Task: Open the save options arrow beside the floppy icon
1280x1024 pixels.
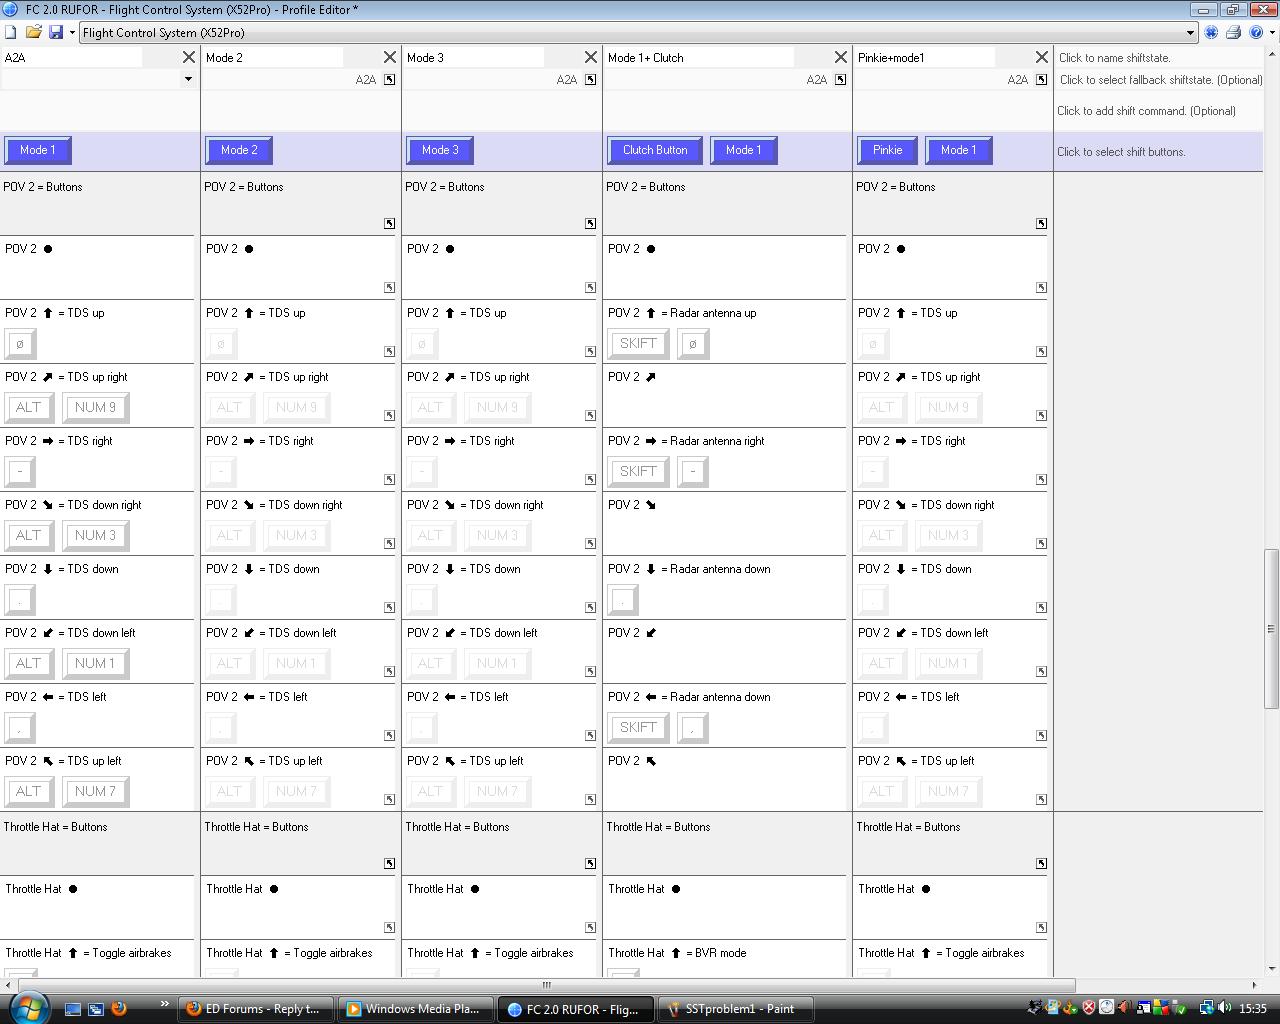Action: [72, 32]
